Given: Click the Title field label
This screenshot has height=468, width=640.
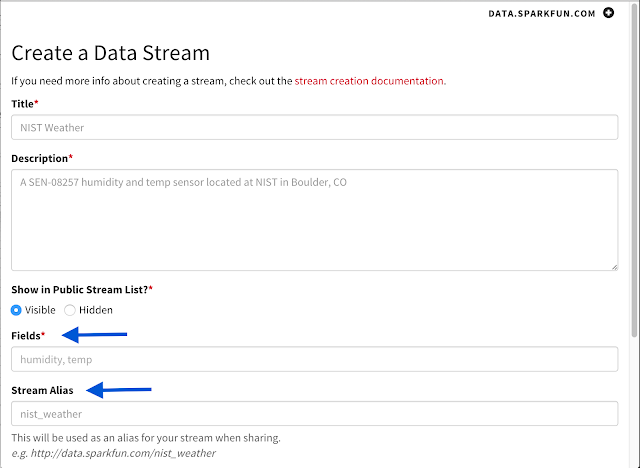Looking at the screenshot, I should 24,104.
